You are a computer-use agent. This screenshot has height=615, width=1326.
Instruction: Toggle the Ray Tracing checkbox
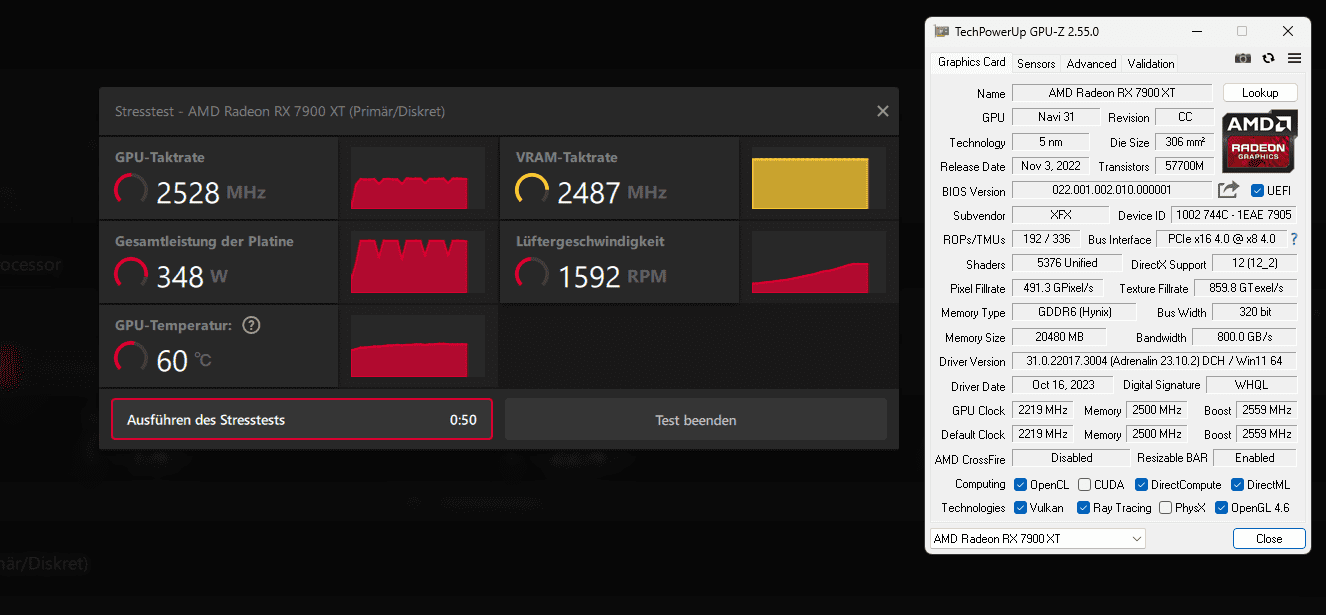pyautogui.click(x=1083, y=508)
